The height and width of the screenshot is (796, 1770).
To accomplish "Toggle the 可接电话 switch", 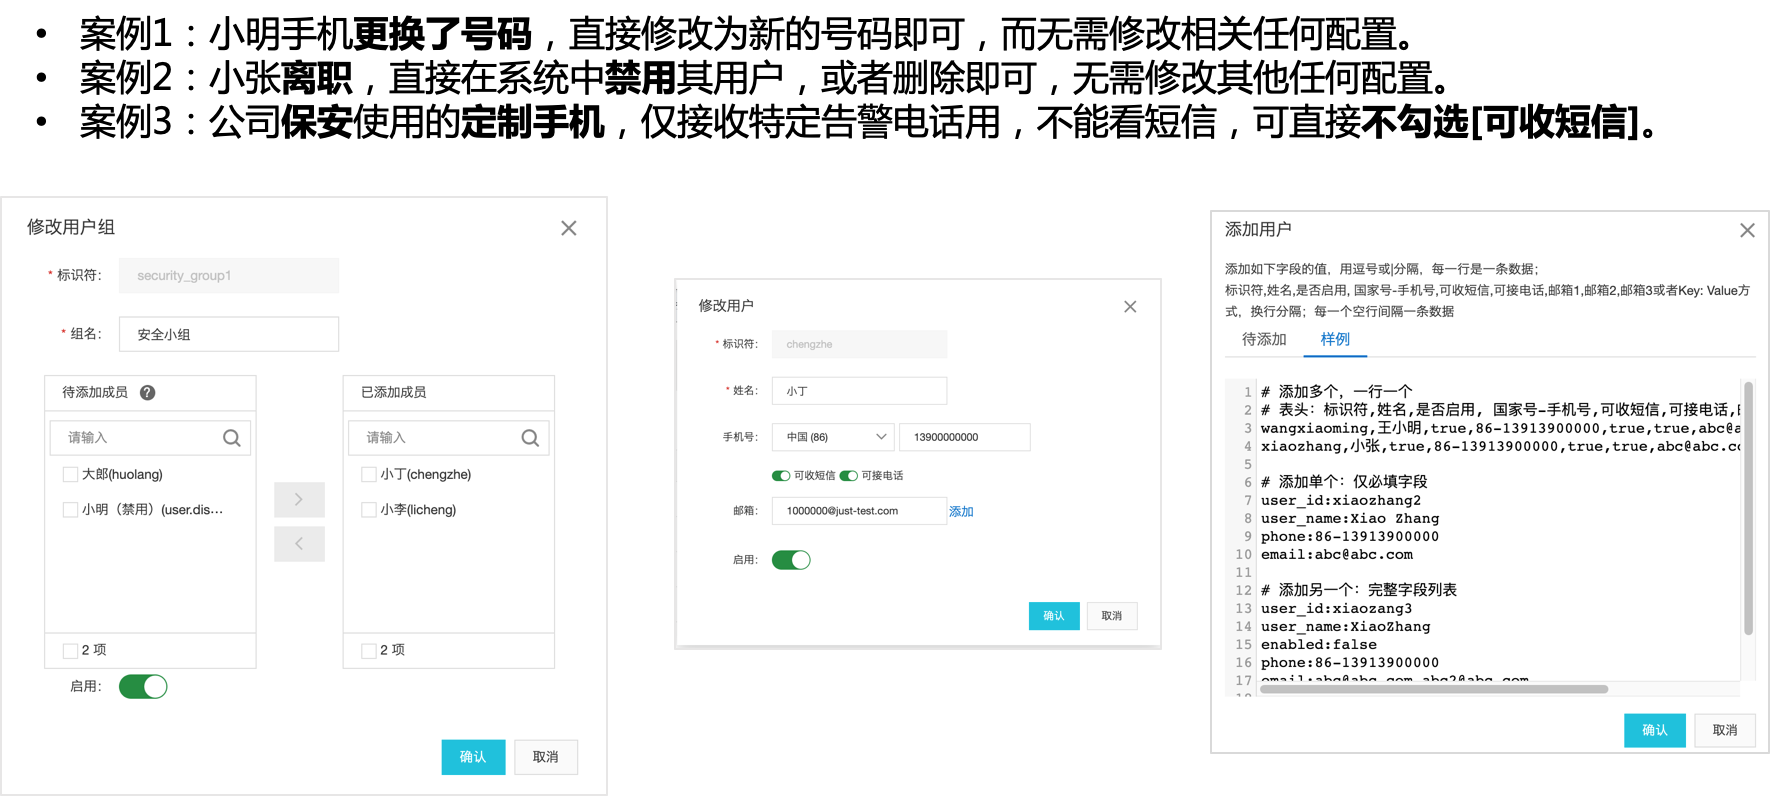I will point(849,475).
